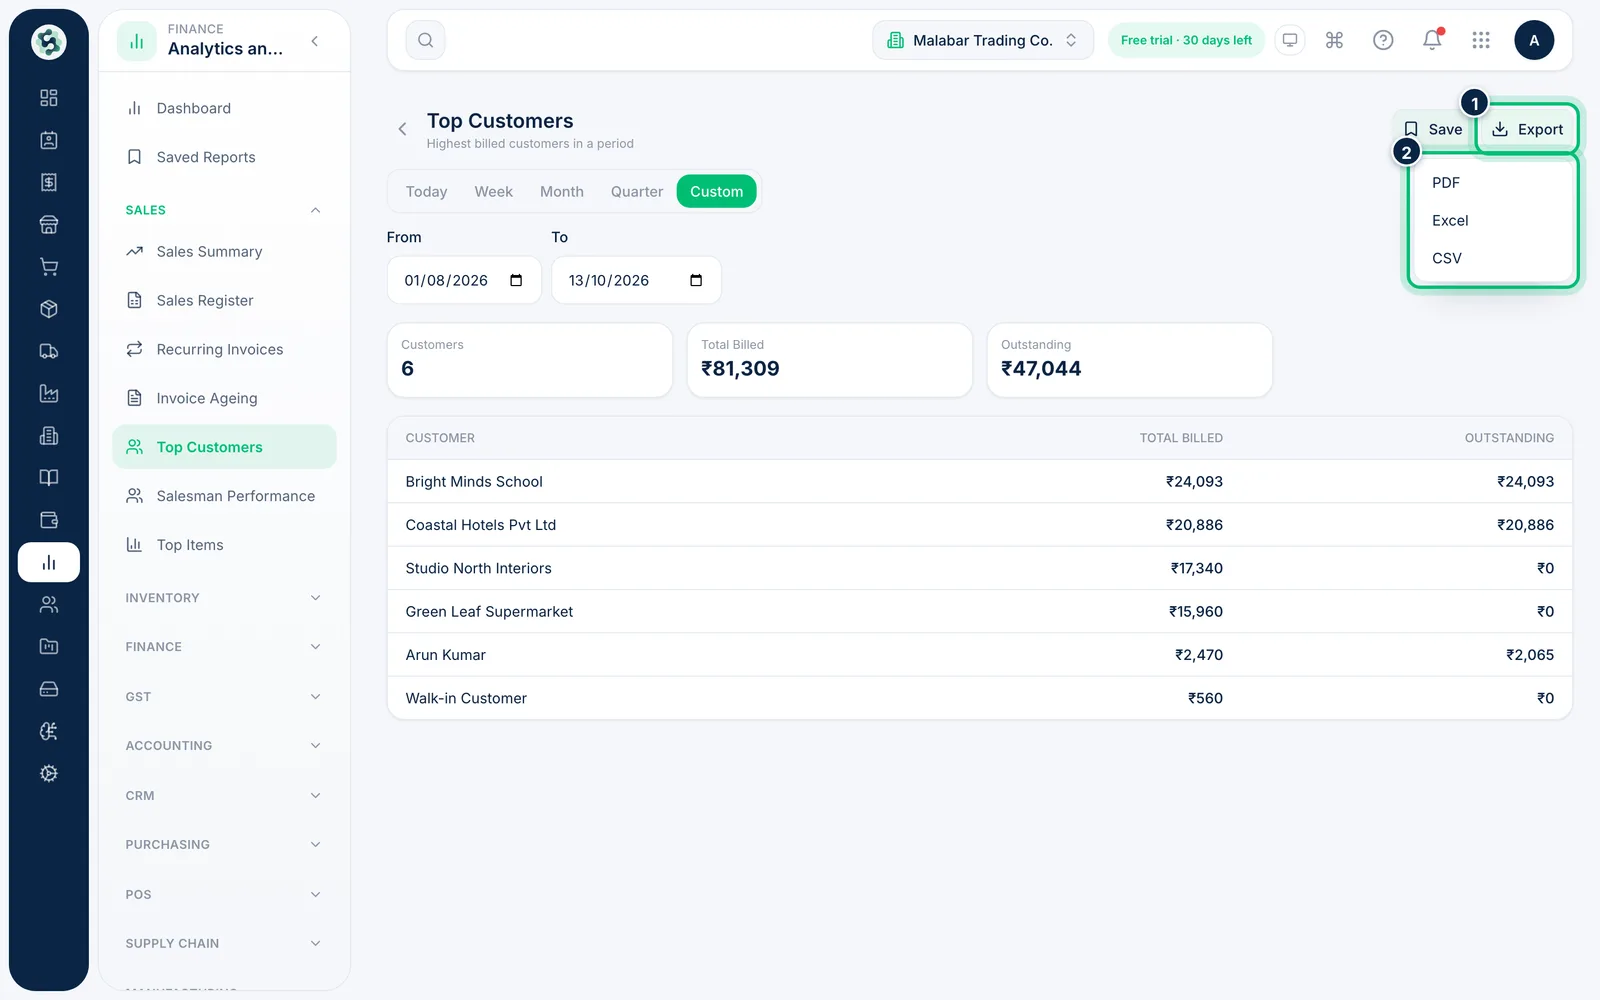Open the help question mark icon
The height and width of the screenshot is (1000, 1600).
point(1383,40)
